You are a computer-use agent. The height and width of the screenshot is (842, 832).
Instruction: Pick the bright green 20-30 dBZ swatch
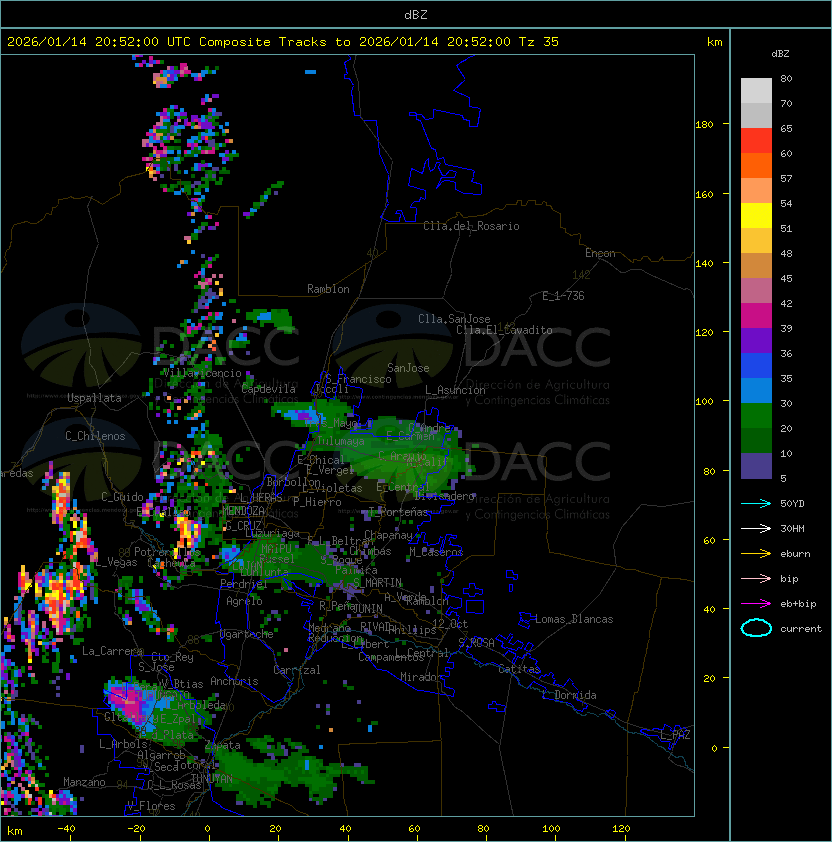click(756, 416)
